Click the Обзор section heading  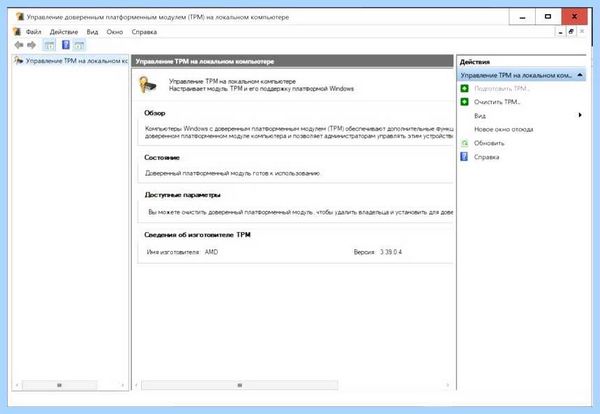(155, 113)
